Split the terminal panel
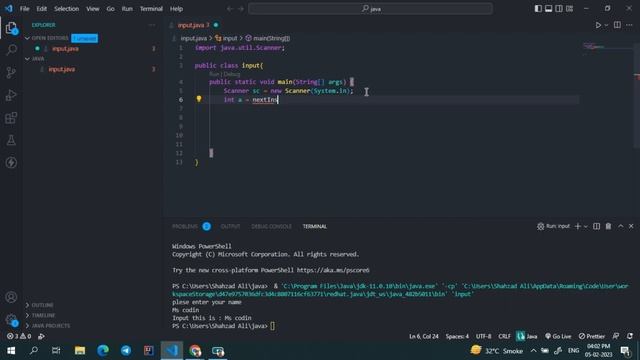This screenshot has height=360, width=640. coord(596,226)
